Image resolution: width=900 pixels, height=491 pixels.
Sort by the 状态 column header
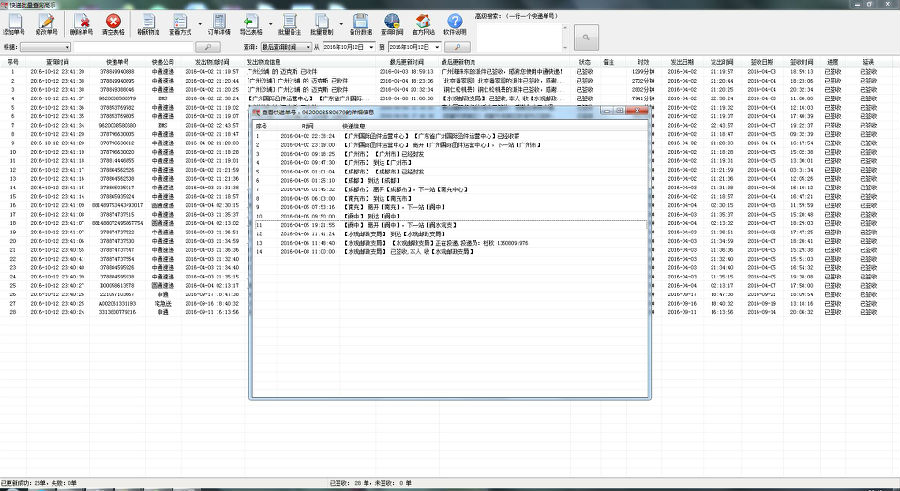click(x=584, y=62)
